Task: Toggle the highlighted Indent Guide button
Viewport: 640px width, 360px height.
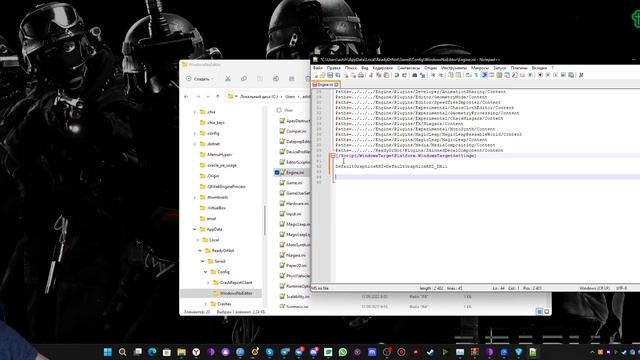Action: [484, 75]
